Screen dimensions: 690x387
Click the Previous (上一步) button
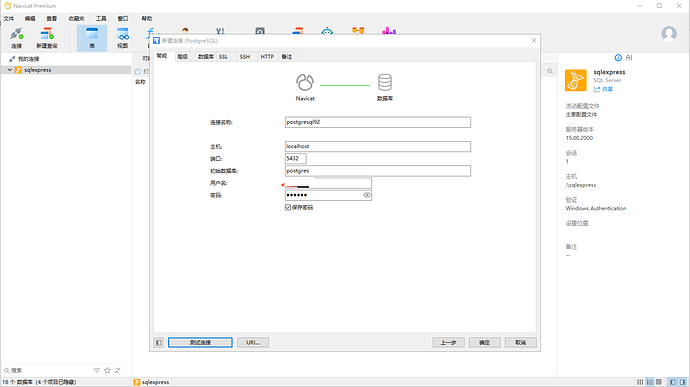click(x=448, y=342)
